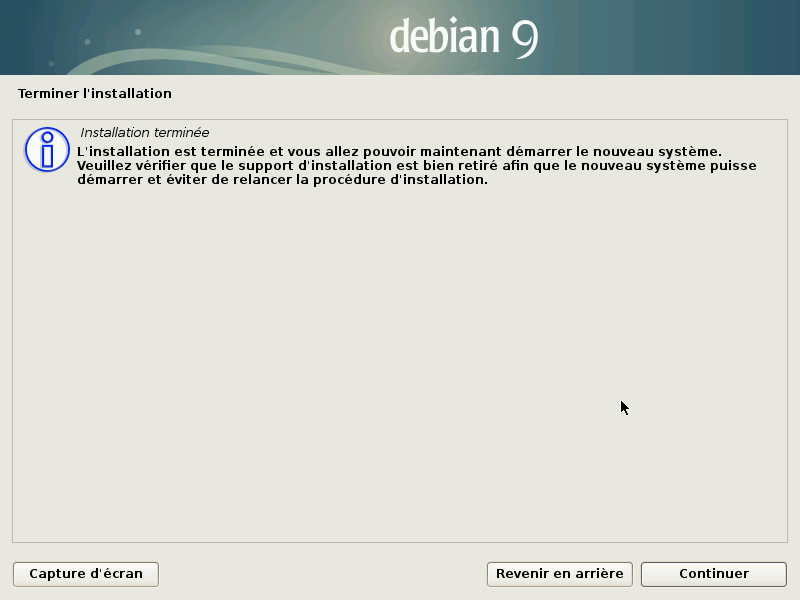Click the mouse cursor arrow location
This screenshot has width=800, height=600.
(623, 406)
